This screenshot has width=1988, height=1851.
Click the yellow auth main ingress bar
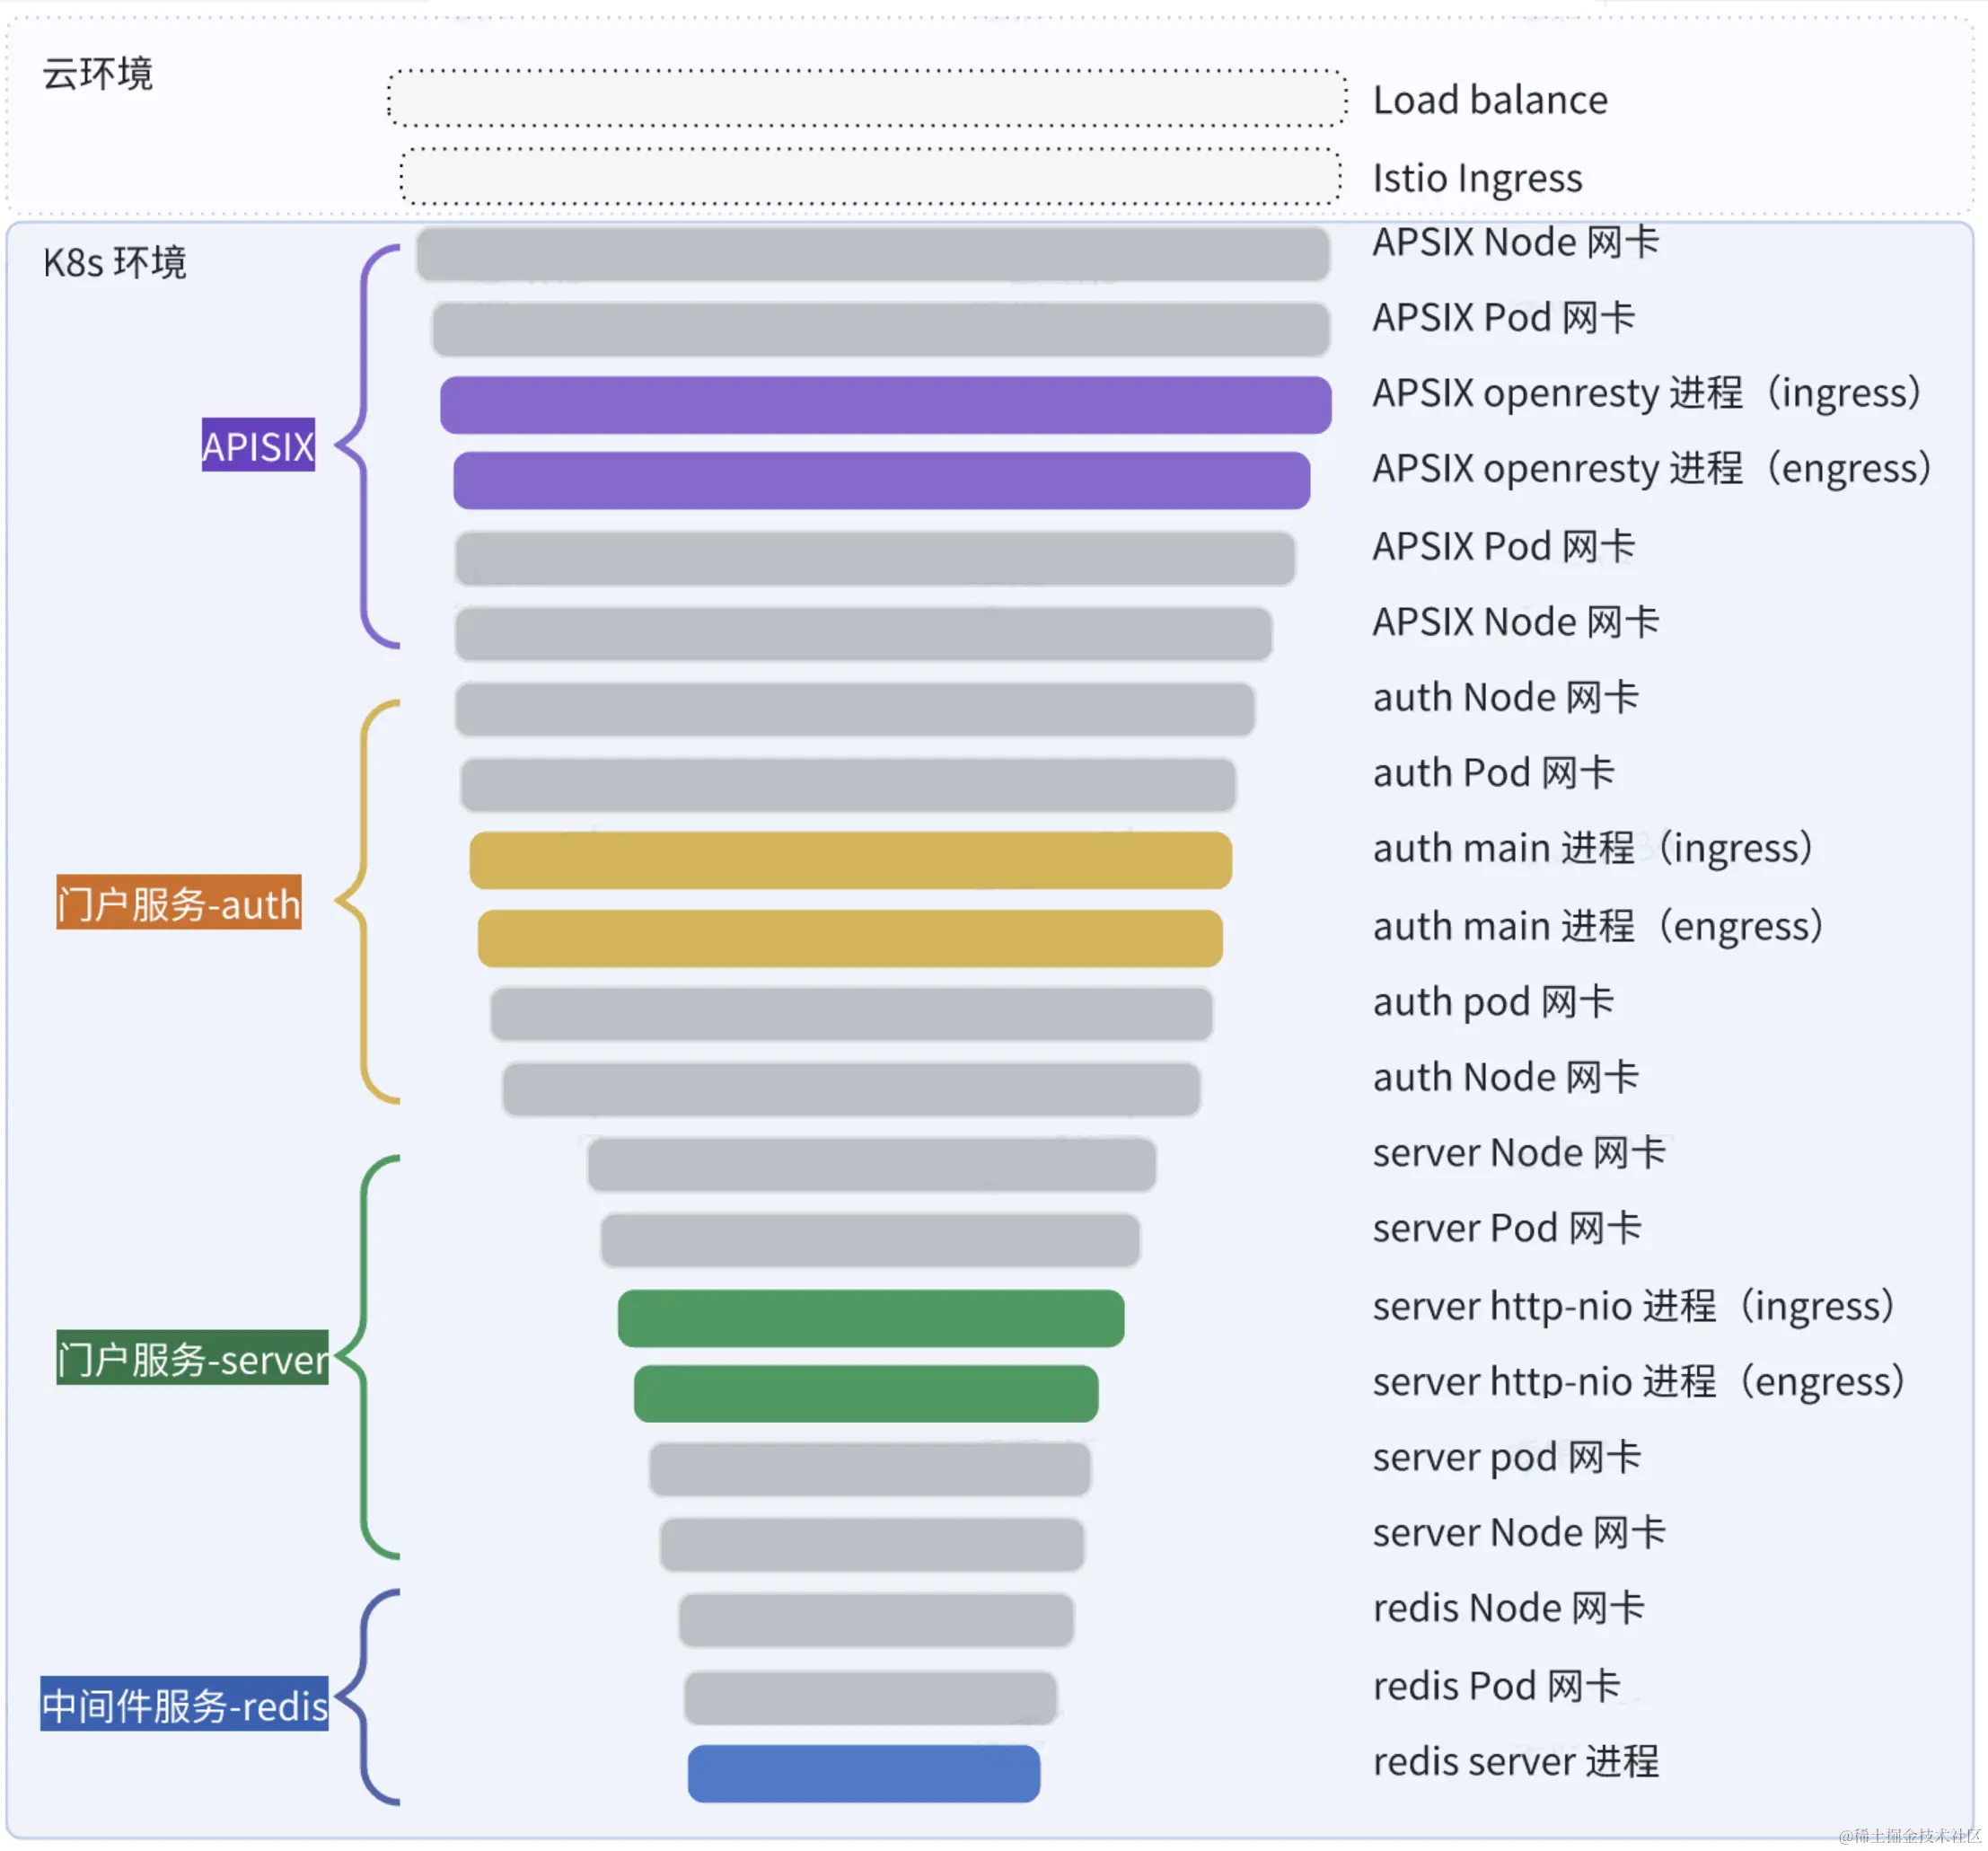[850, 860]
